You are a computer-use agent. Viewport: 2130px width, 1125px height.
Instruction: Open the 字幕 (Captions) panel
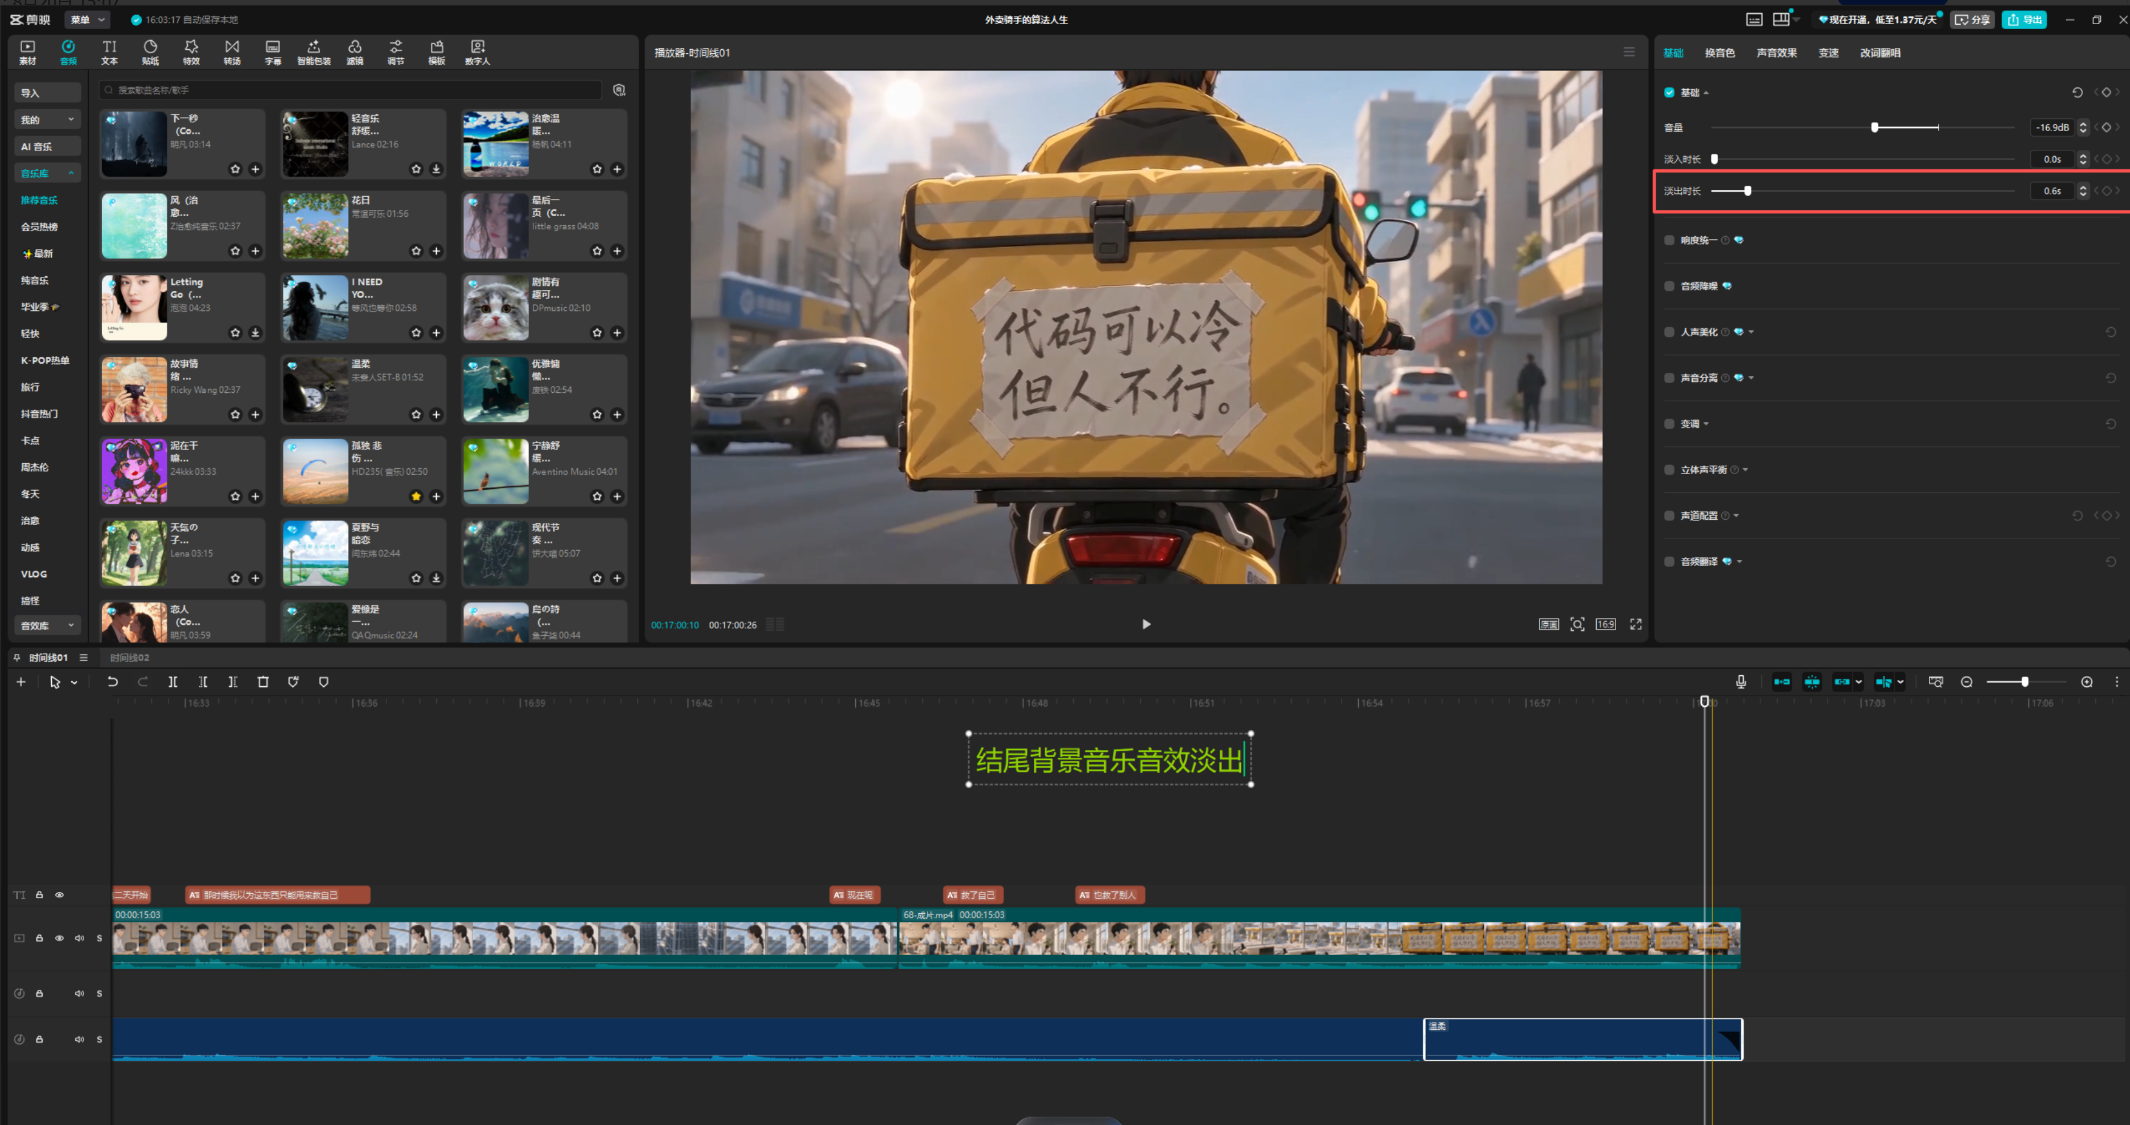point(273,52)
